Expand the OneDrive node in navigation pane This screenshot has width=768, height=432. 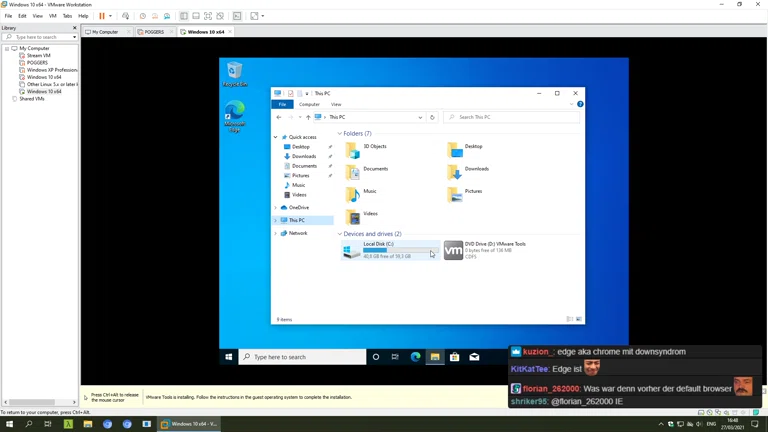coord(276,208)
